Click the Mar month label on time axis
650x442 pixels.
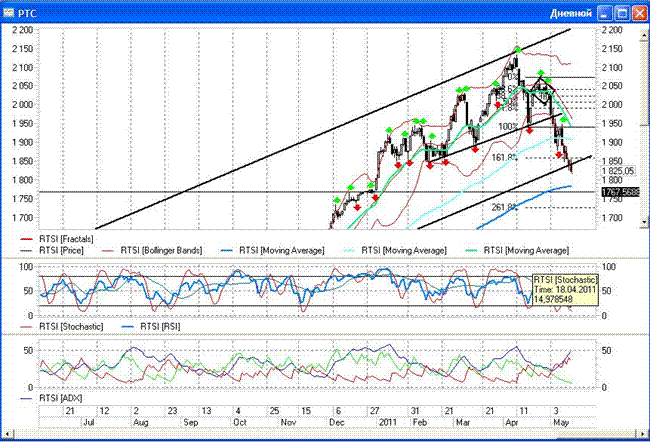[463, 422]
